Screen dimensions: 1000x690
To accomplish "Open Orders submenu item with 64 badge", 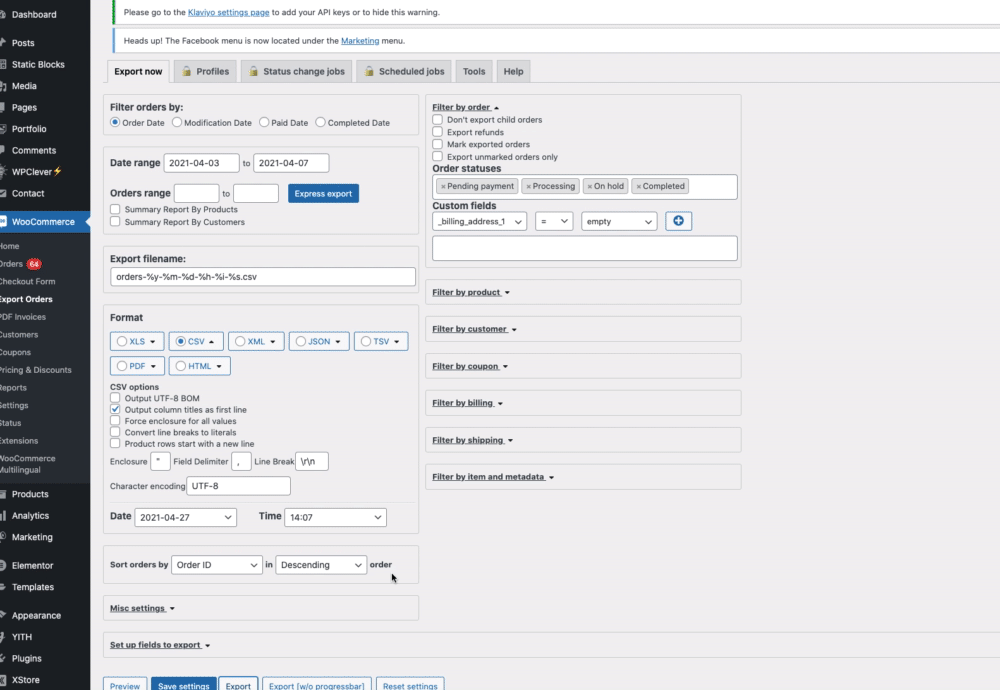I will click(x=20, y=263).
